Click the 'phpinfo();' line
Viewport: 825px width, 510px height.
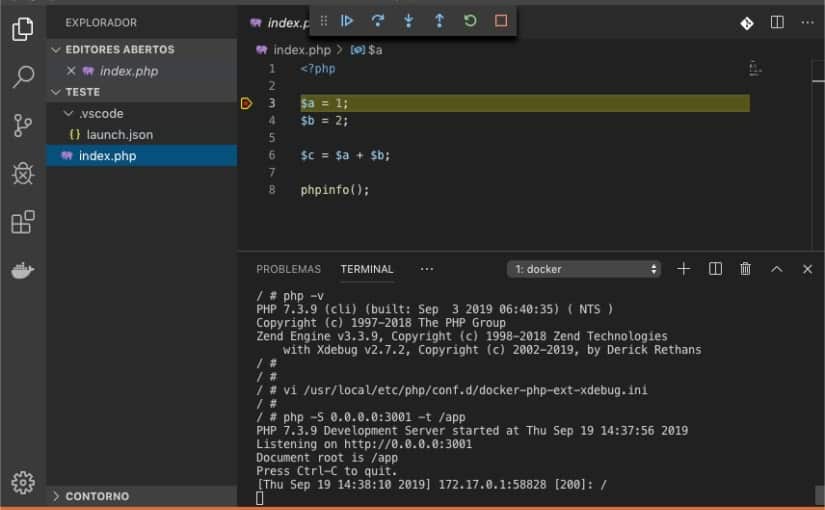click(x=335, y=190)
